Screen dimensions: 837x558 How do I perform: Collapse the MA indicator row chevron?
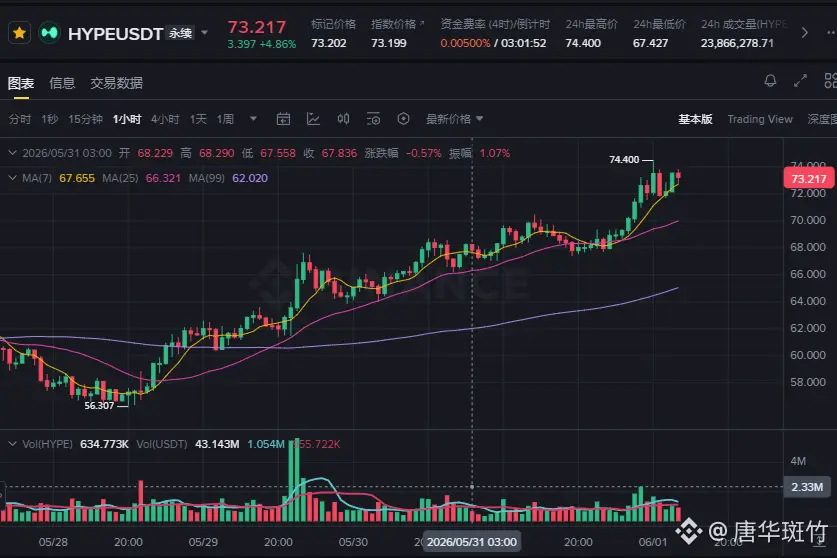[12, 178]
